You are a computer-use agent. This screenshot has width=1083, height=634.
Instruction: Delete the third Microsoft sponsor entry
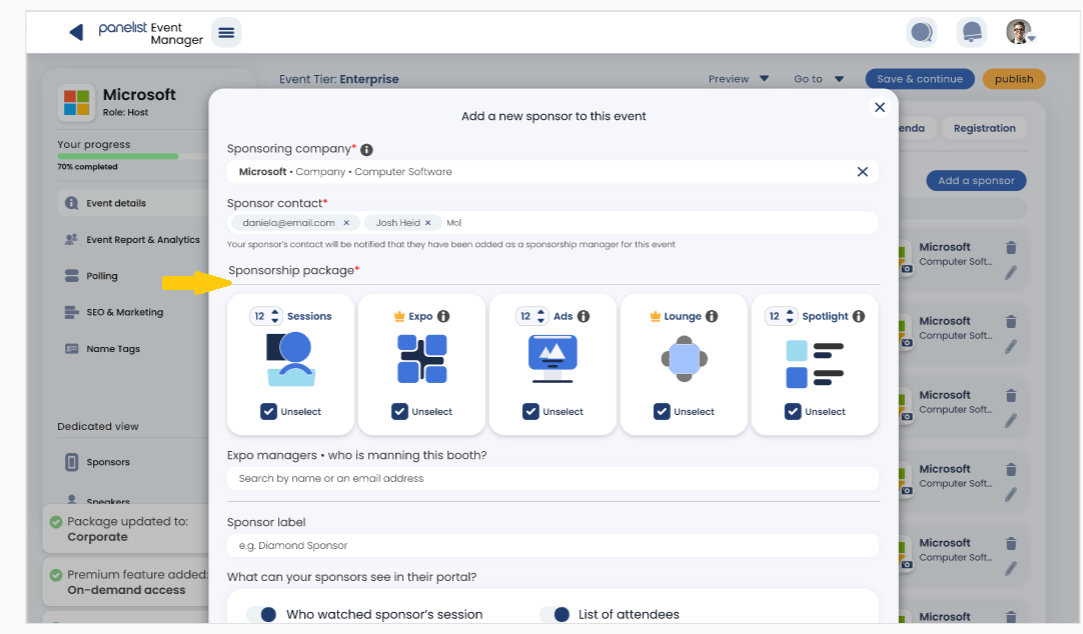point(1011,396)
